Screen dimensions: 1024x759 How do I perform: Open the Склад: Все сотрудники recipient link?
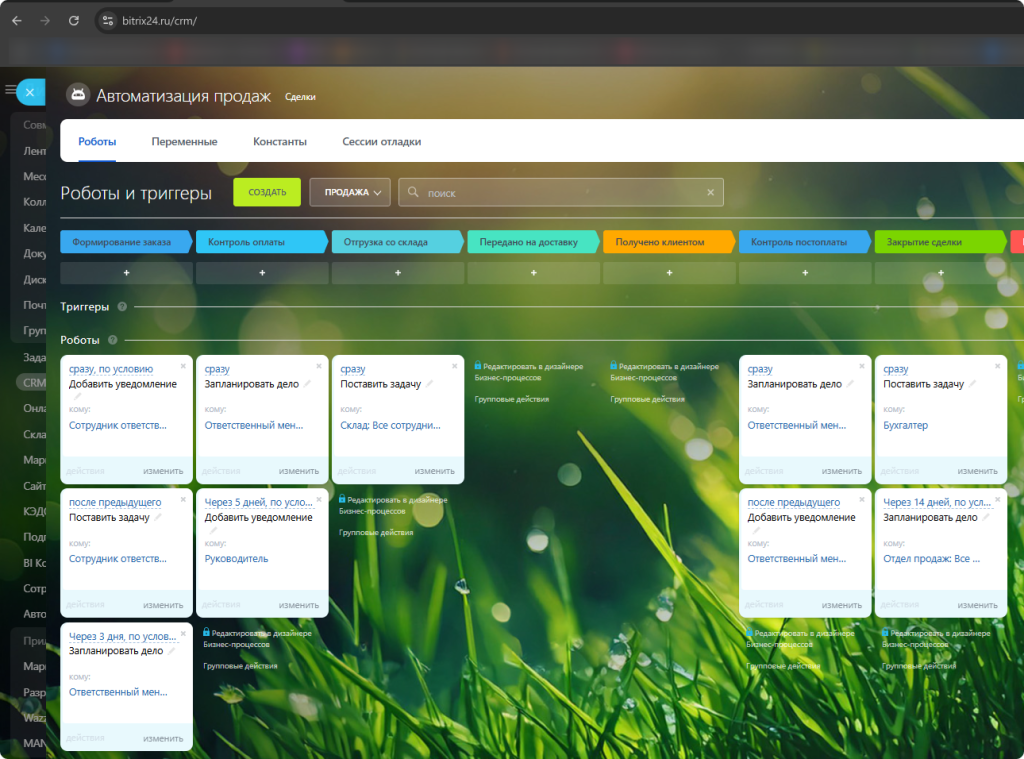click(390, 425)
